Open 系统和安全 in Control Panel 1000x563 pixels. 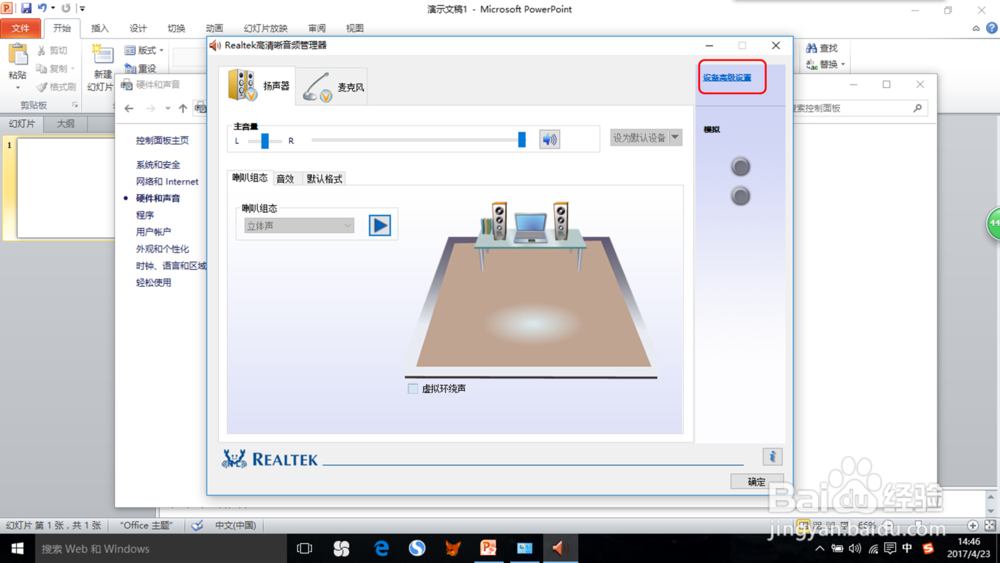point(158,165)
